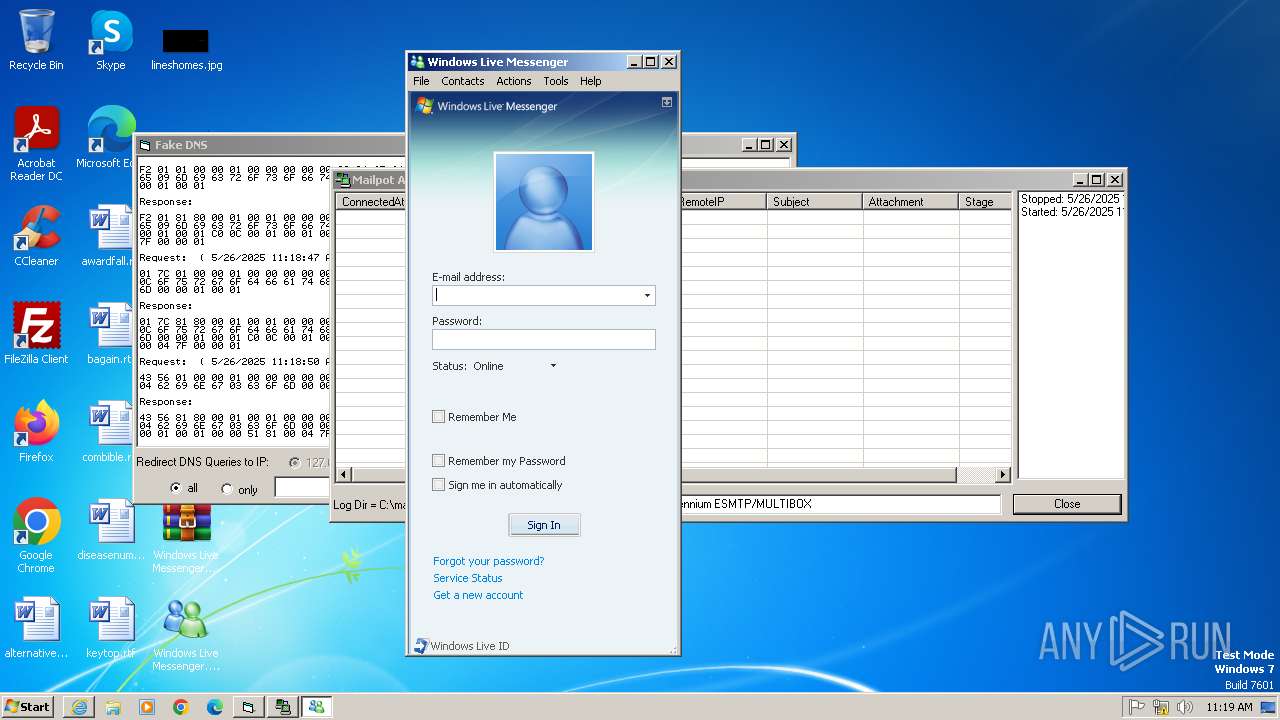This screenshot has width=1280, height=720.
Task: Click the Sign In button
Action: [544, 525]
